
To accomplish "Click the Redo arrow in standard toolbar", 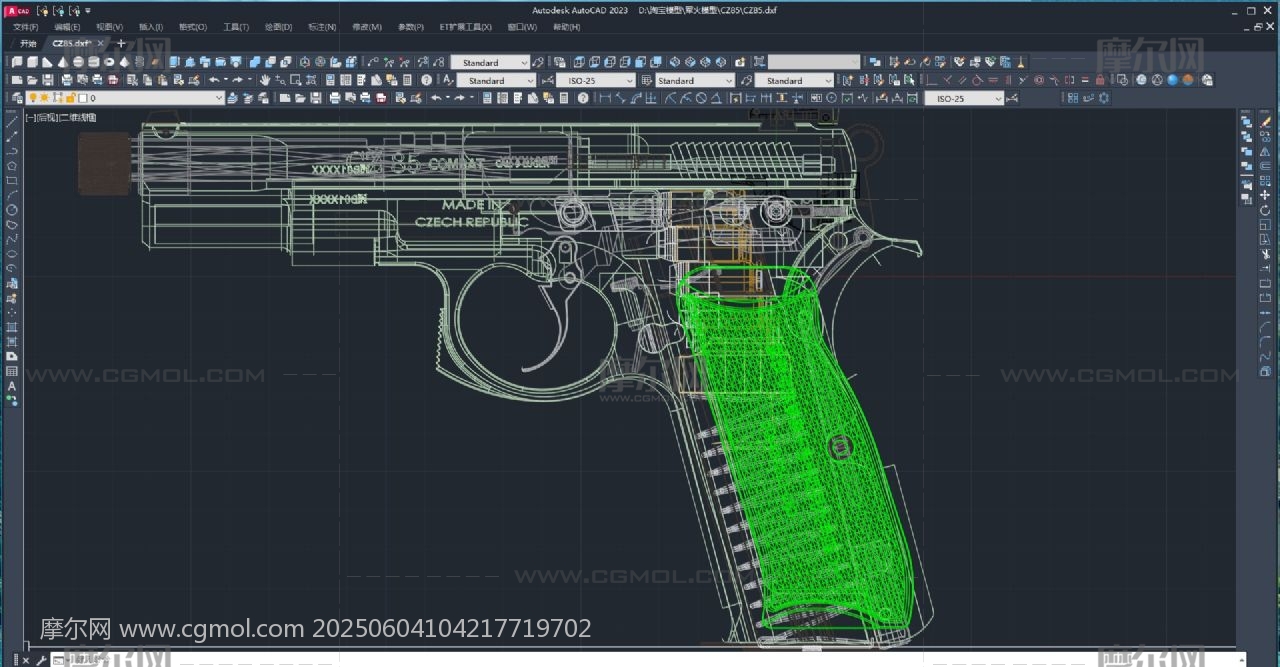I will click(238, 80).
